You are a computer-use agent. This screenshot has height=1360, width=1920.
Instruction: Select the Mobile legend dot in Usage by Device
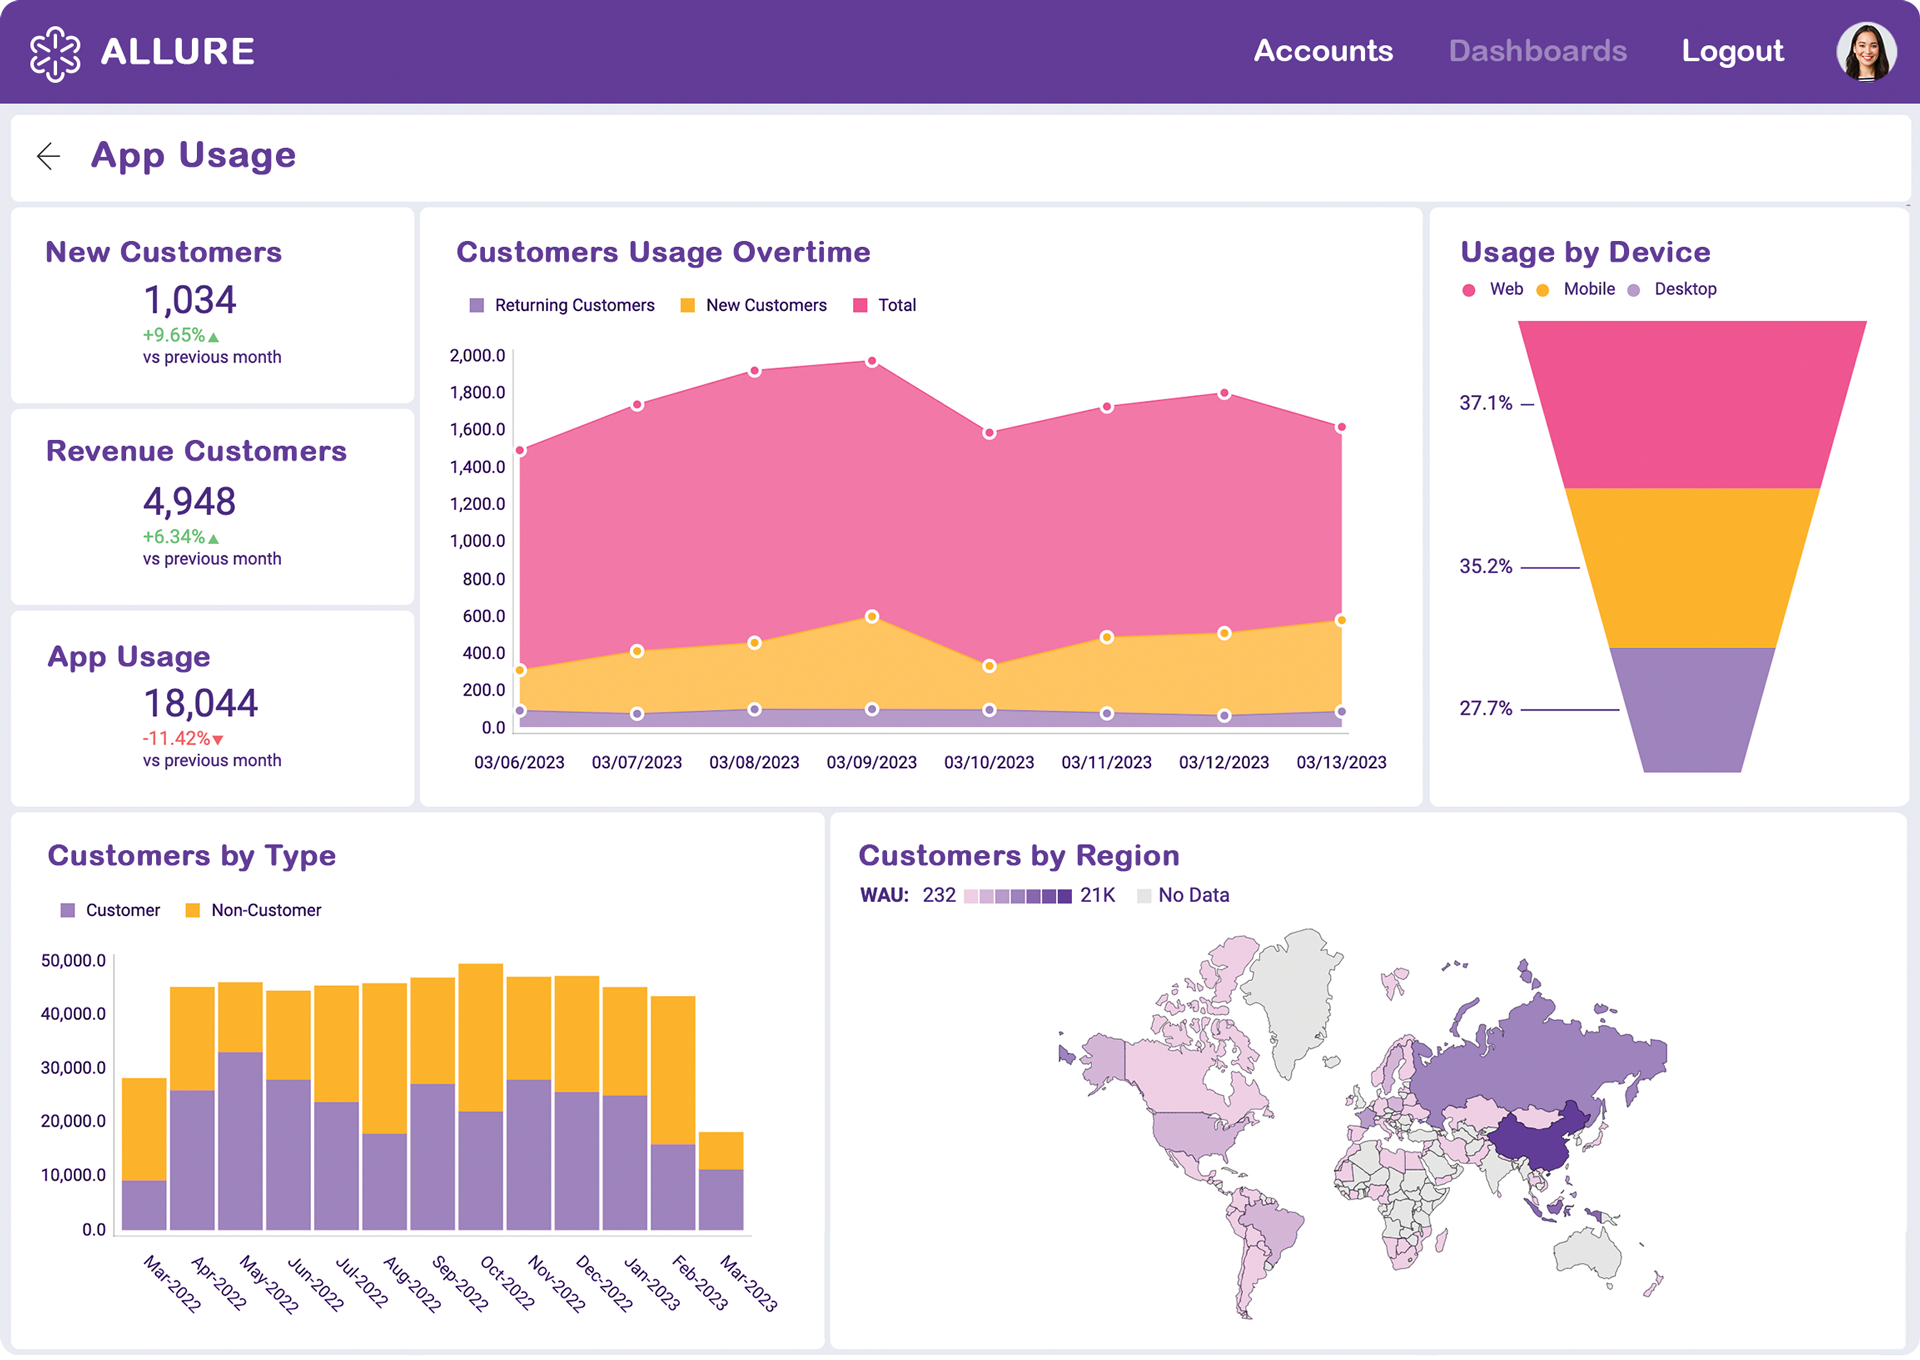pos(1542,289)
